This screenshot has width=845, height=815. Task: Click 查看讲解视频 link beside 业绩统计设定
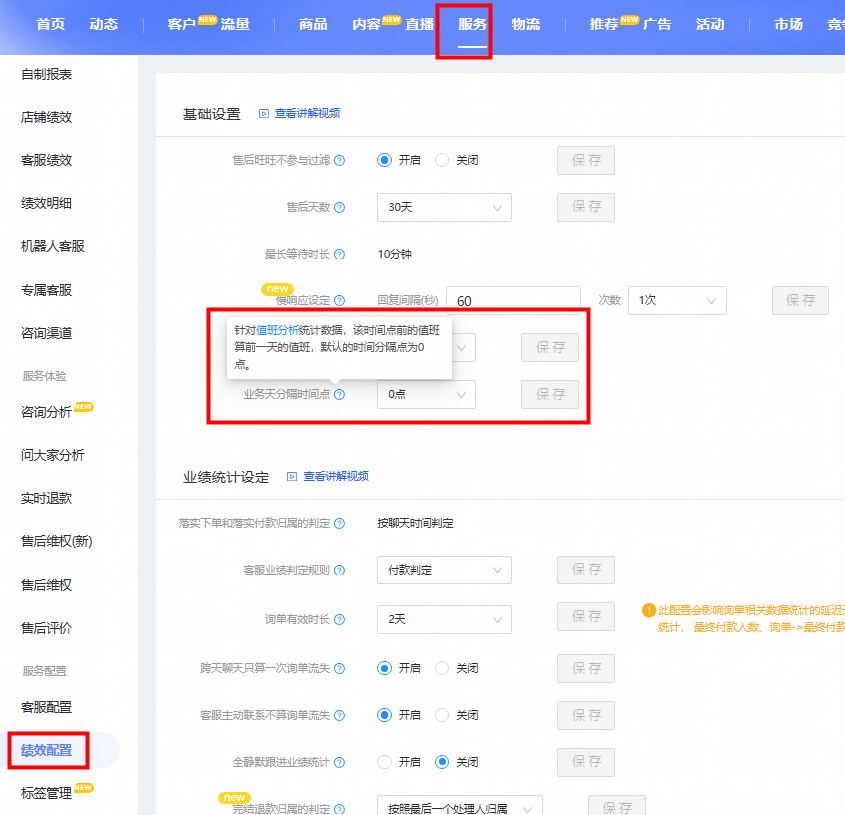click(x=336, y=476)
